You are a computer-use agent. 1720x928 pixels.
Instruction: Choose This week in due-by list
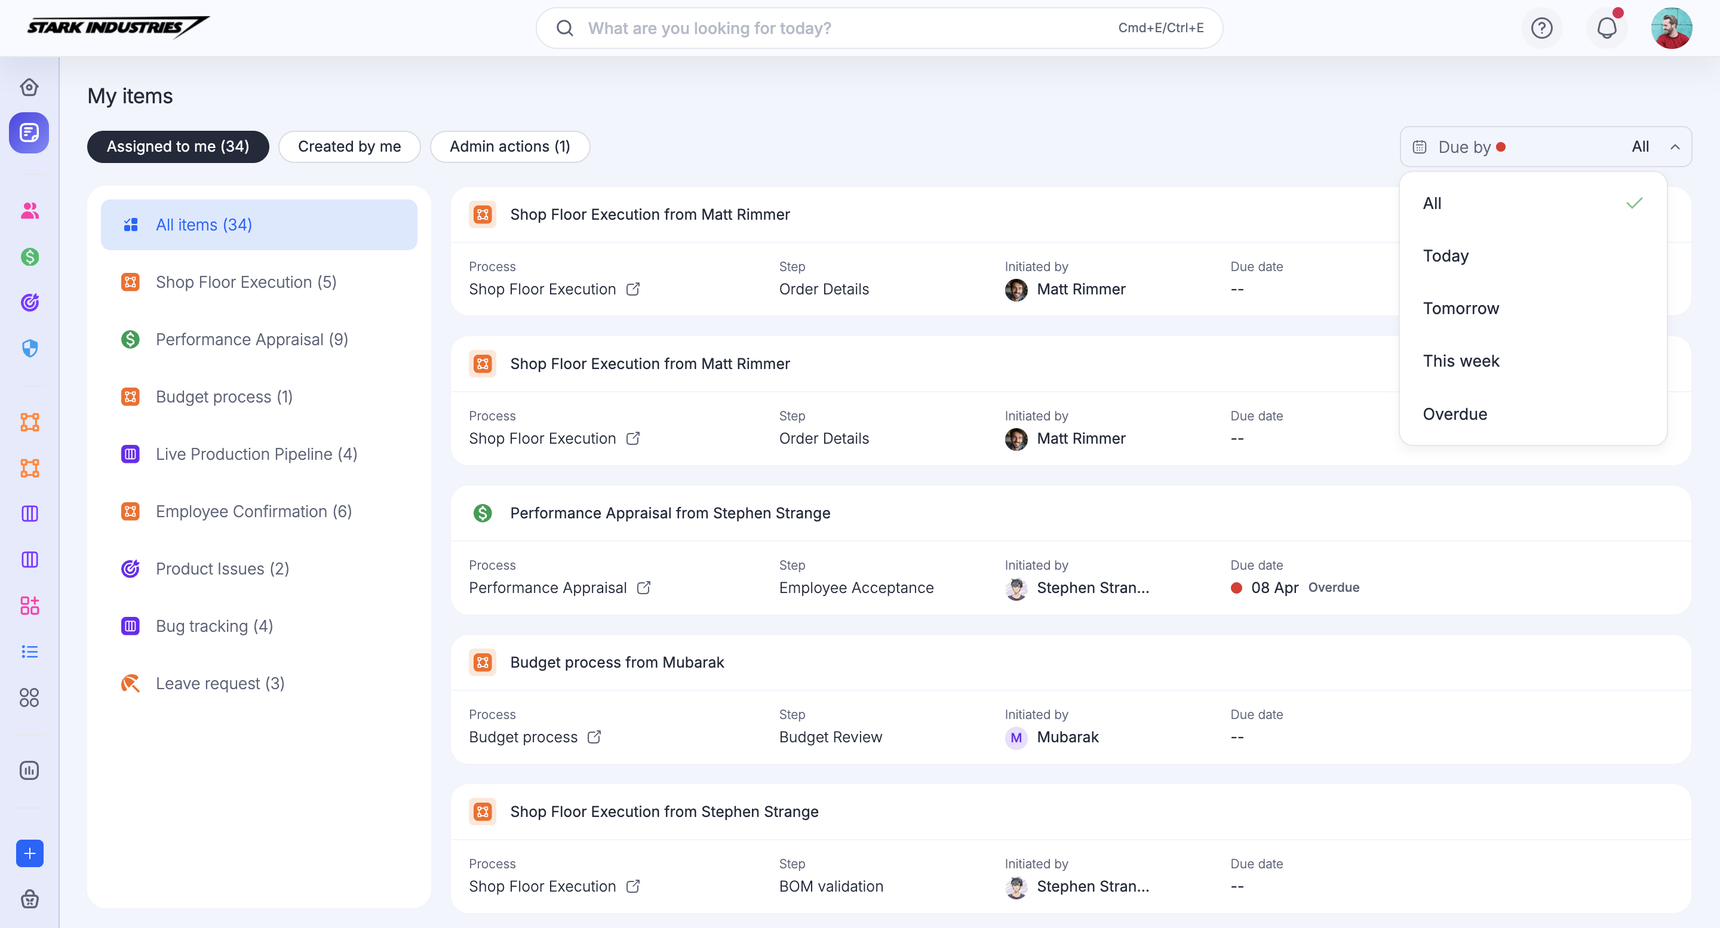[x=1460, y=361]
